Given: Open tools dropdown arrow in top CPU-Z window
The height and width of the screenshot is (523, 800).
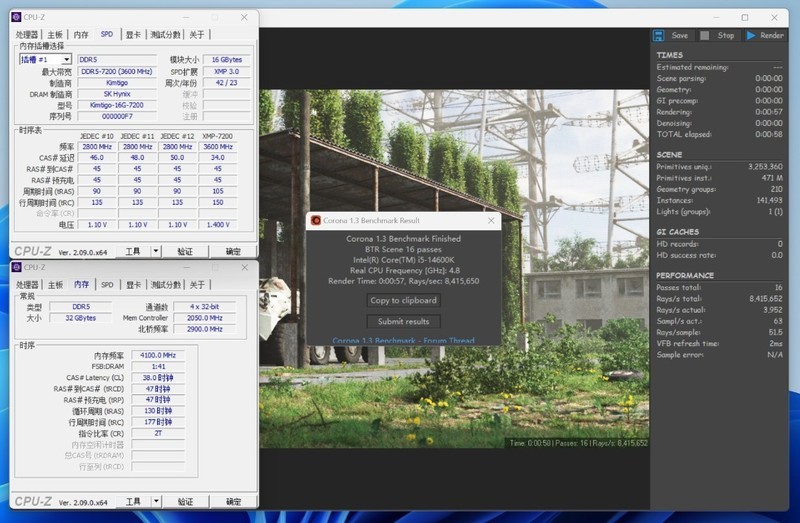Looking at the screenshot, I should click(x=156, y=251).
